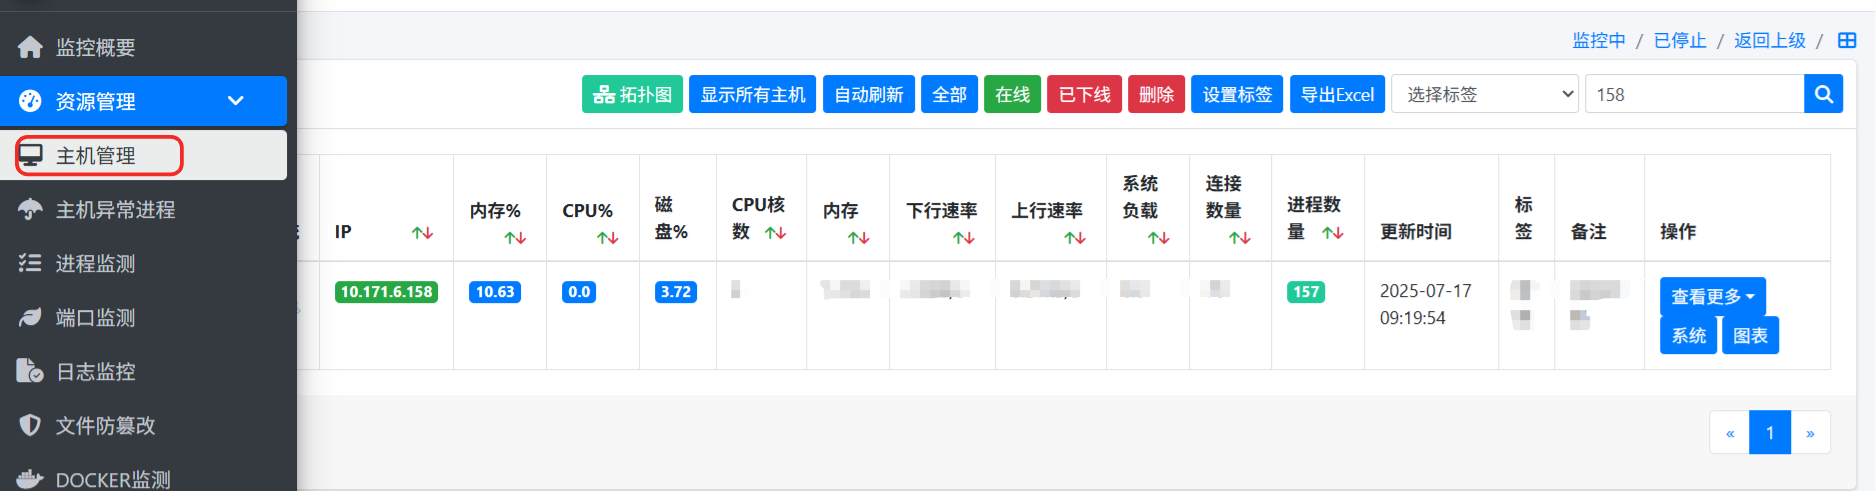Click the shield icon beside 文件防篡改

click(30, 425)
